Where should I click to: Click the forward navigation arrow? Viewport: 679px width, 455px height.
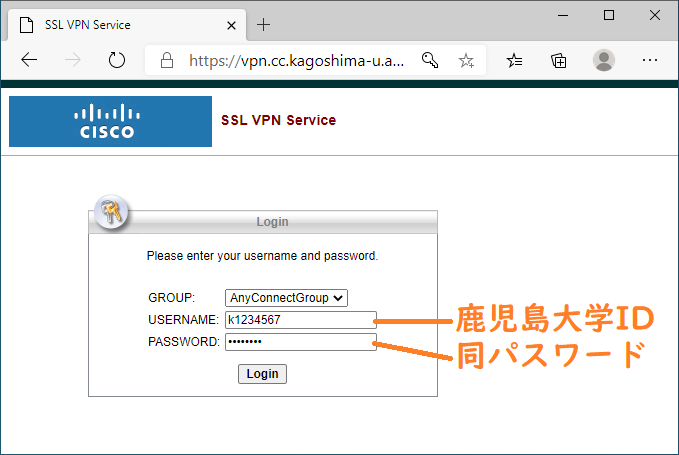point(72,60)
